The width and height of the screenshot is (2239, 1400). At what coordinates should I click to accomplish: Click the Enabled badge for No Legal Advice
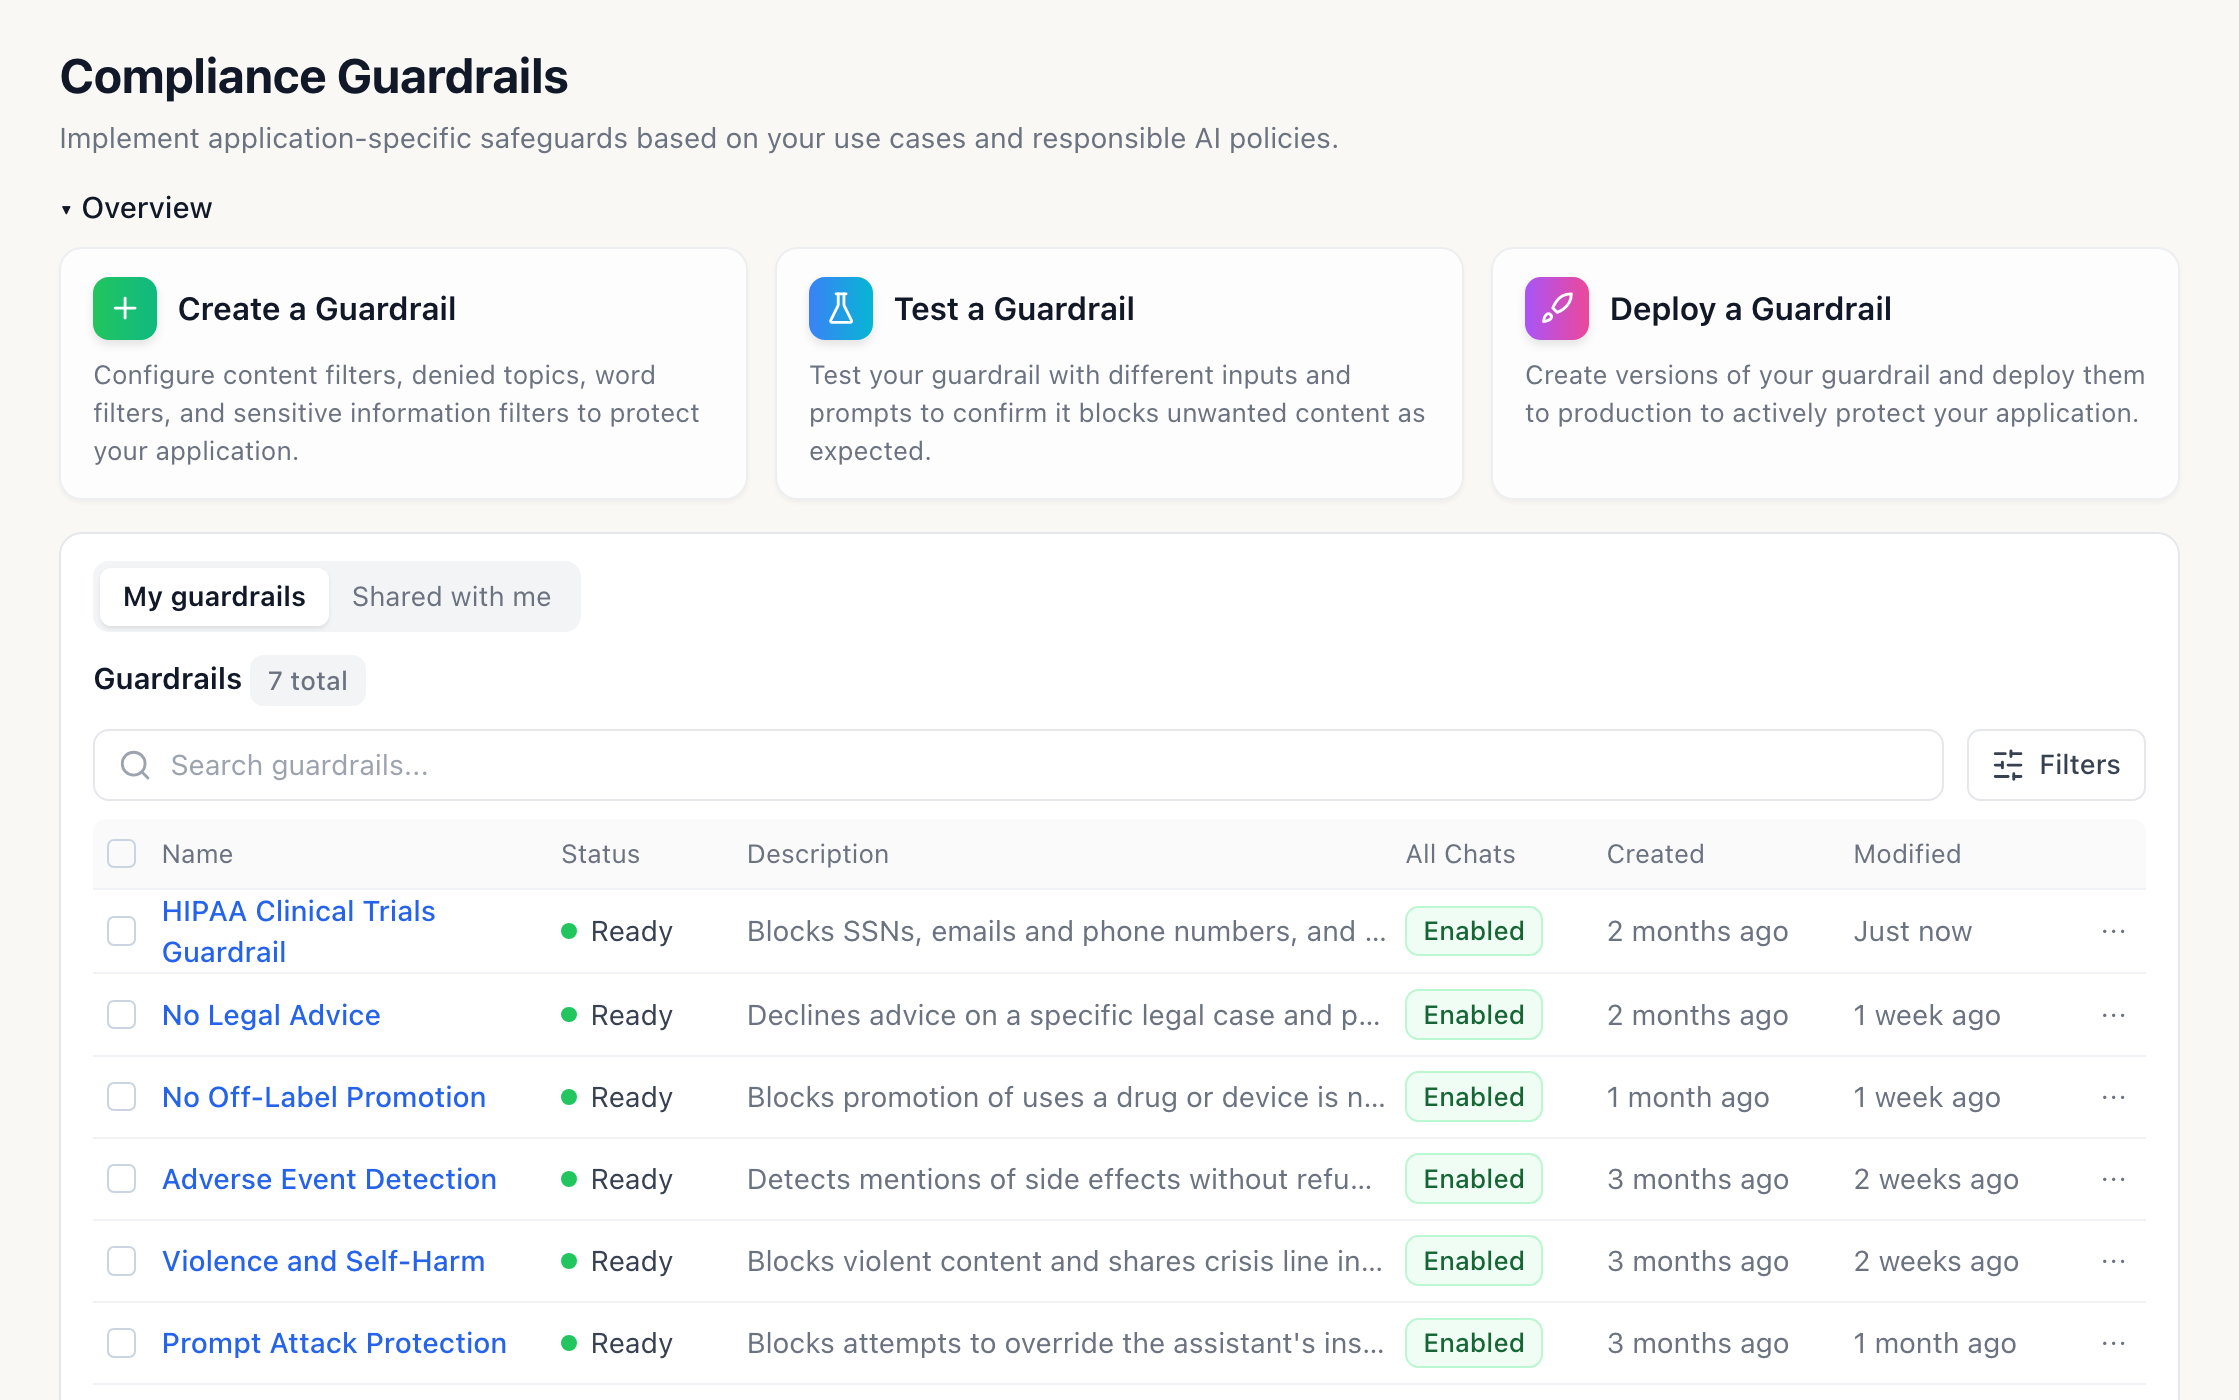[1474, 1015]
